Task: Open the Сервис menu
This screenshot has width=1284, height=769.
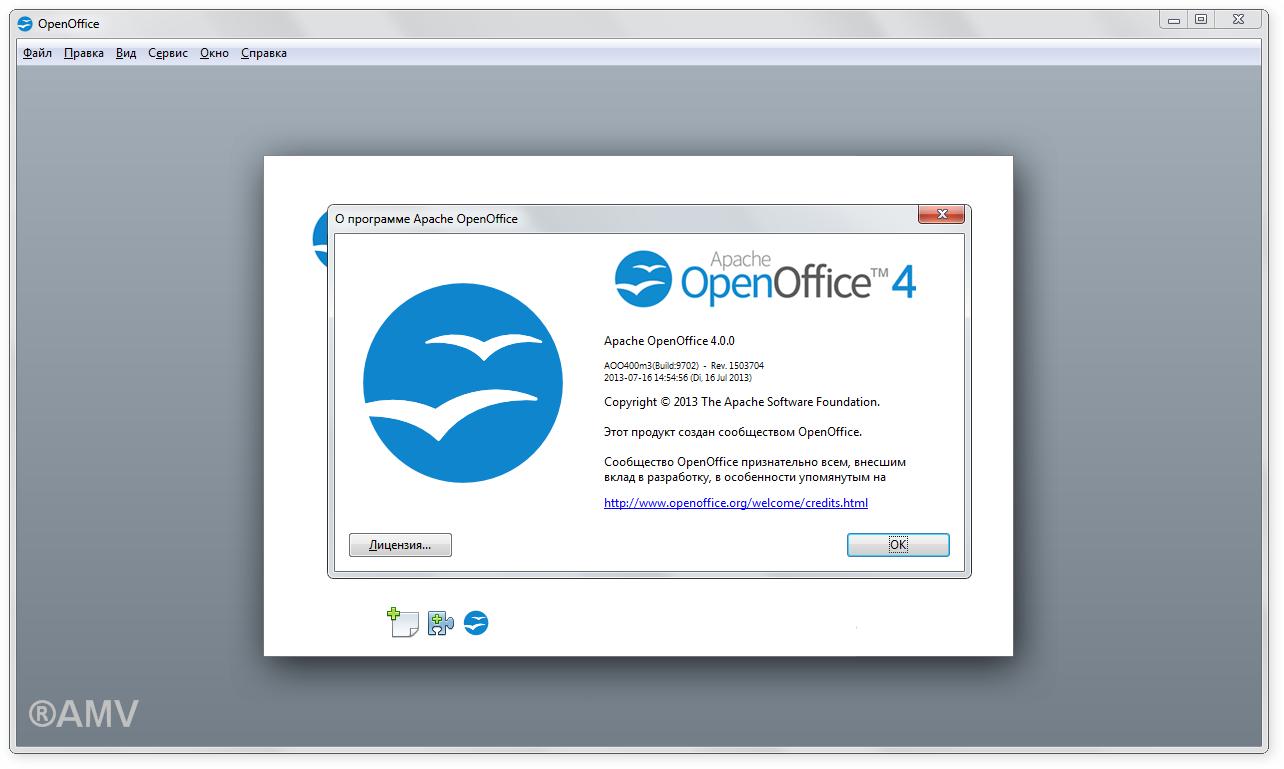Action: (x=168, y=53)
